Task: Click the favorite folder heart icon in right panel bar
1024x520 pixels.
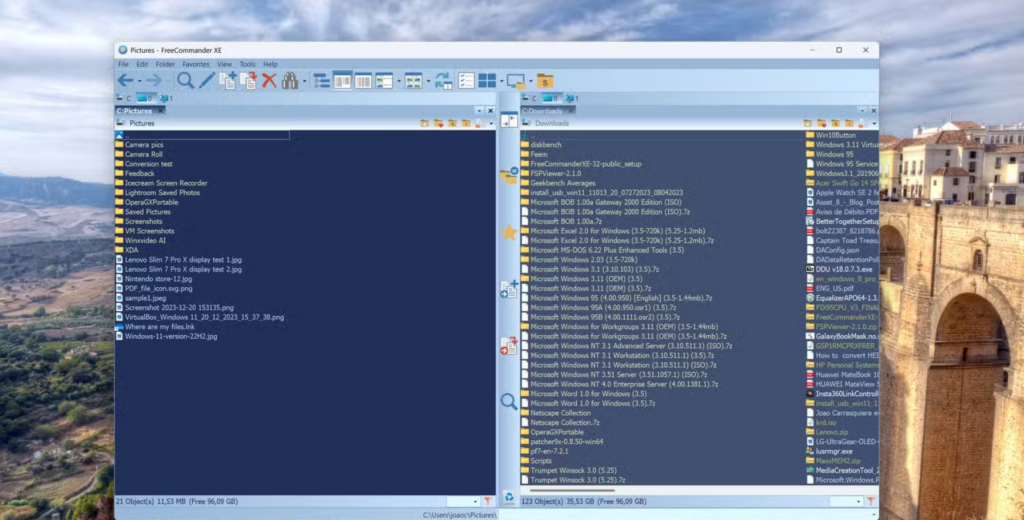Action: tap(822, 123)
